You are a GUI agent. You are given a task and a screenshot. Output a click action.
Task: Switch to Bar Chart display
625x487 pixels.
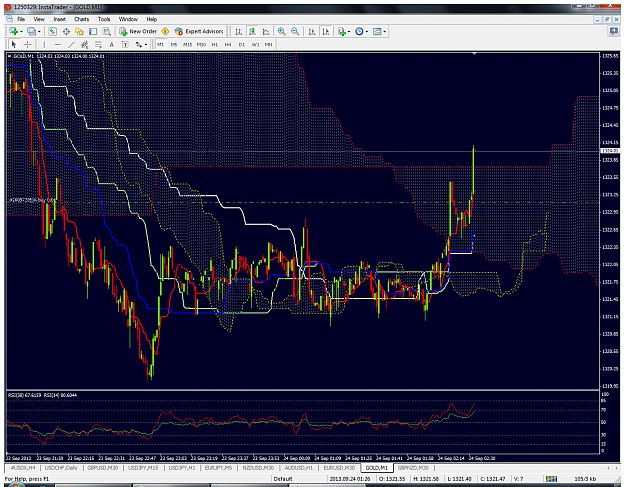(238, 31)
